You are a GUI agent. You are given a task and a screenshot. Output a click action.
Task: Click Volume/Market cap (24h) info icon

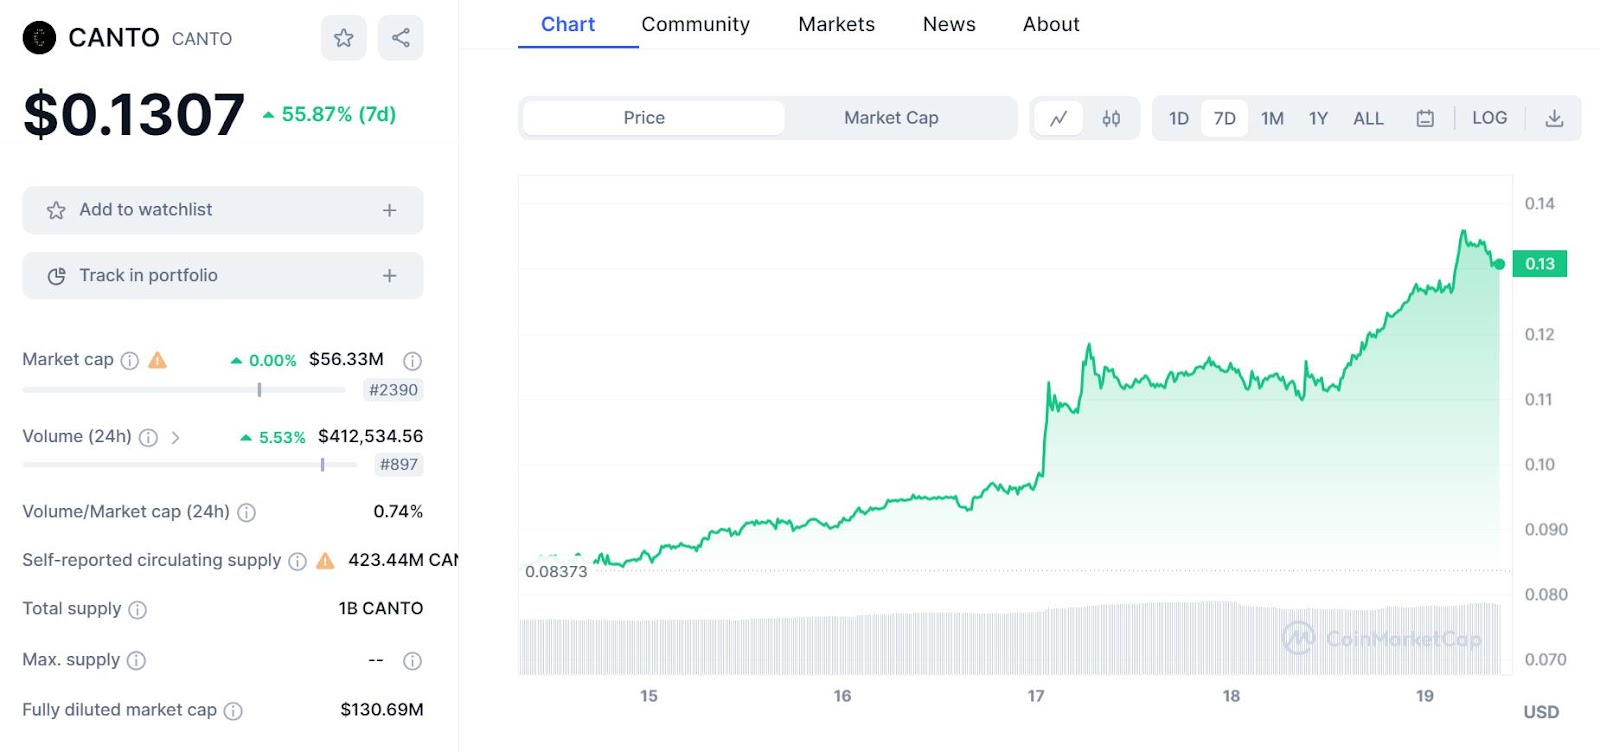(247, 512)
